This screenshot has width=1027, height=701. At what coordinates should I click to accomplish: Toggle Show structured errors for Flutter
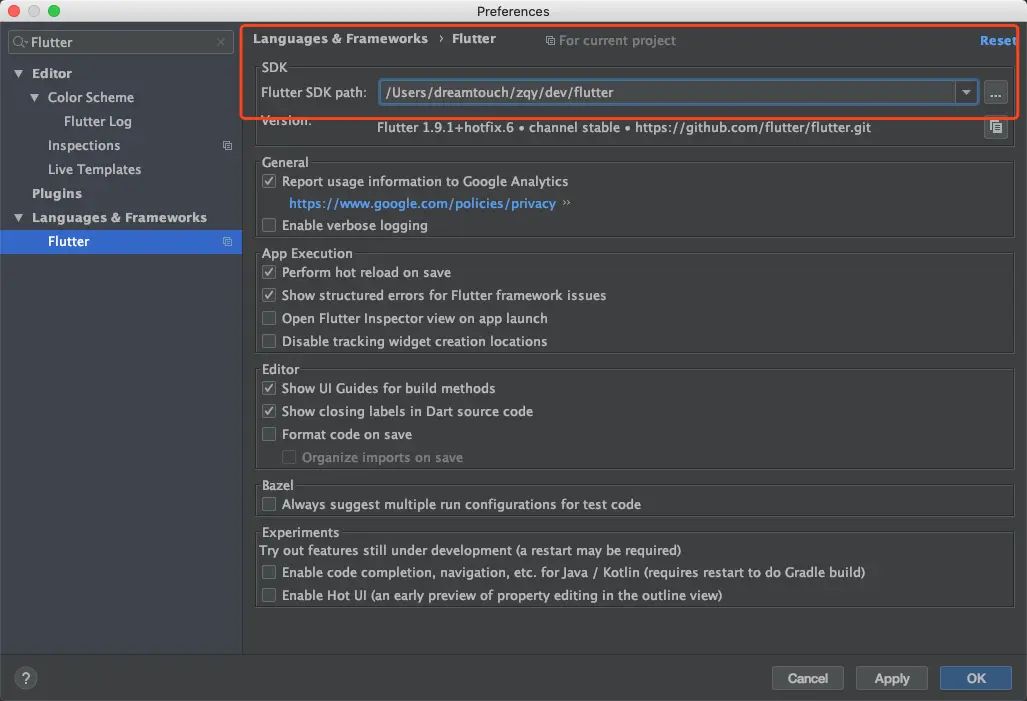click(269, 295)
